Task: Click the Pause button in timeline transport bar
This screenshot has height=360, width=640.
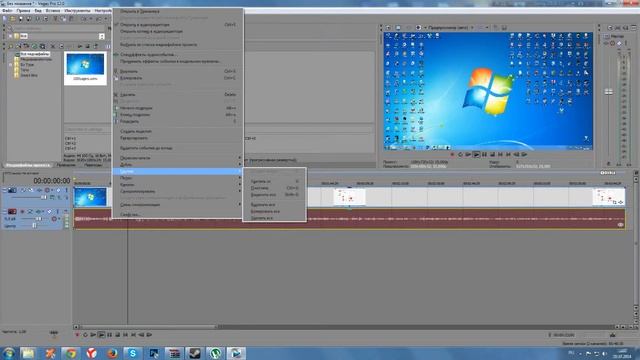Action: (109, 335)
